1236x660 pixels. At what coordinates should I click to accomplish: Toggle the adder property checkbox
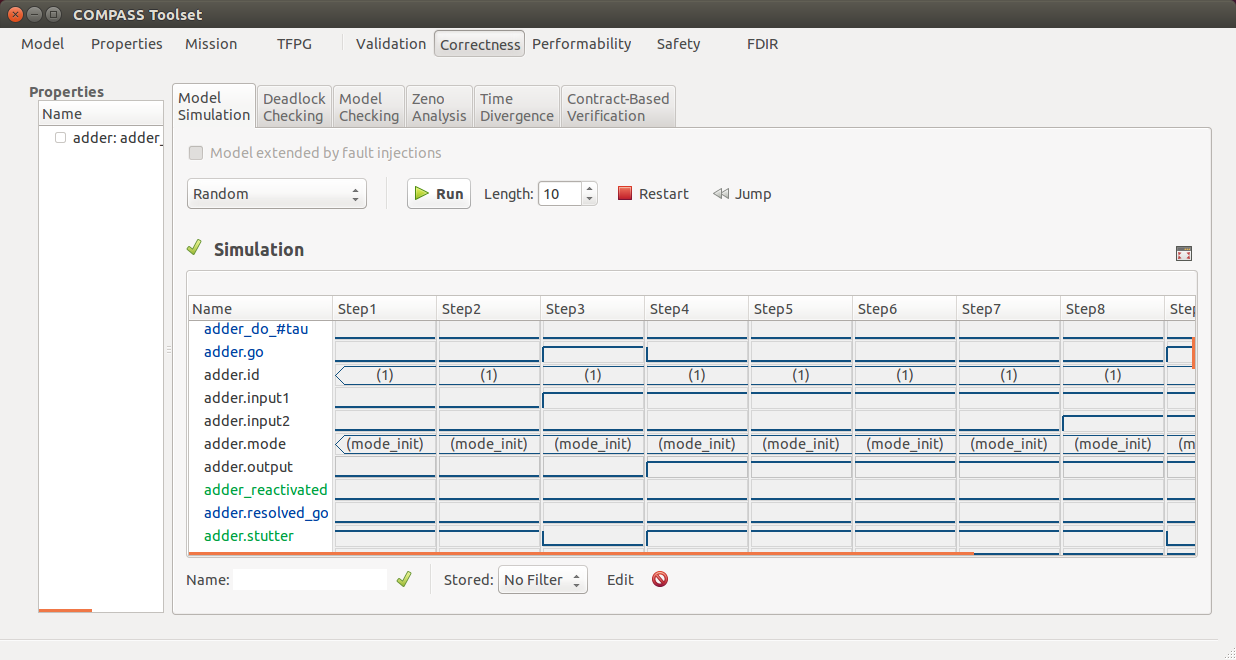61,137
